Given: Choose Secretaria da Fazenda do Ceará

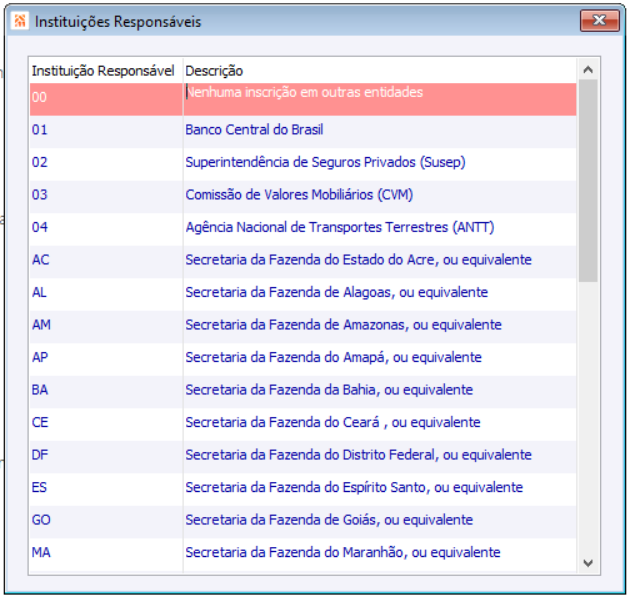Looking at the screenshot, I should click(380, 423).
